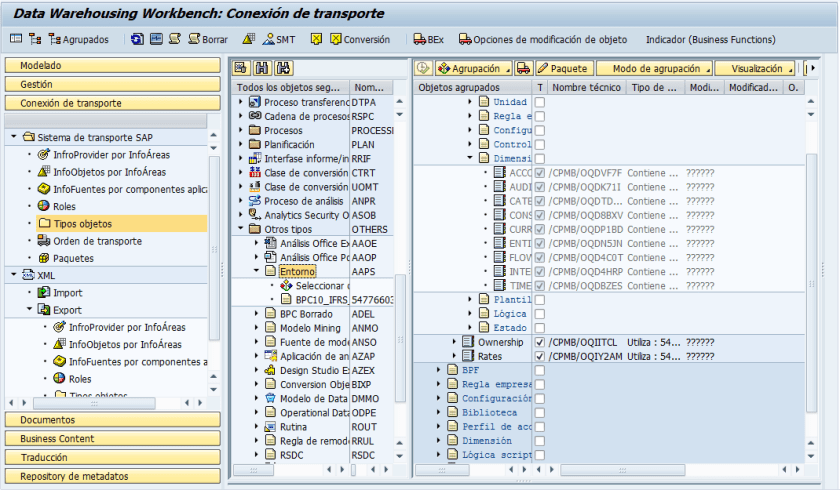Uncheck the Rates transport checkbox
Viewport: 840px width, 490px height.
tap(540, 356)
